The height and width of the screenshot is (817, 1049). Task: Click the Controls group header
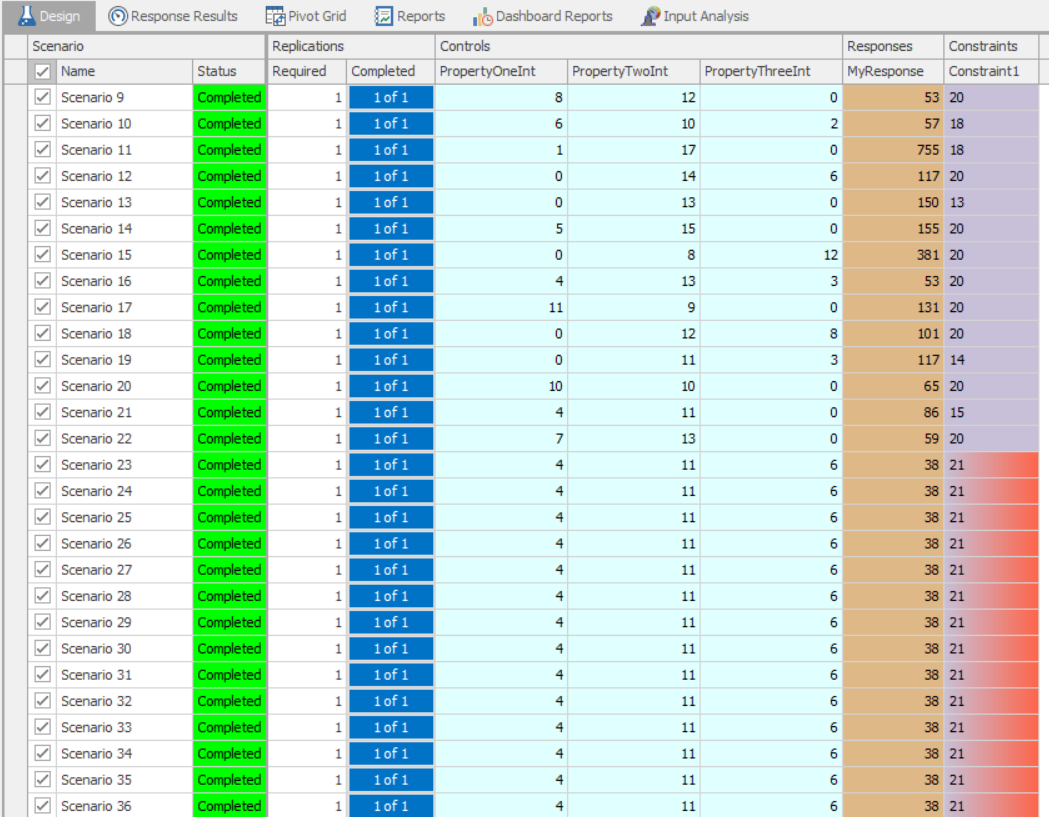click(638, 46)
